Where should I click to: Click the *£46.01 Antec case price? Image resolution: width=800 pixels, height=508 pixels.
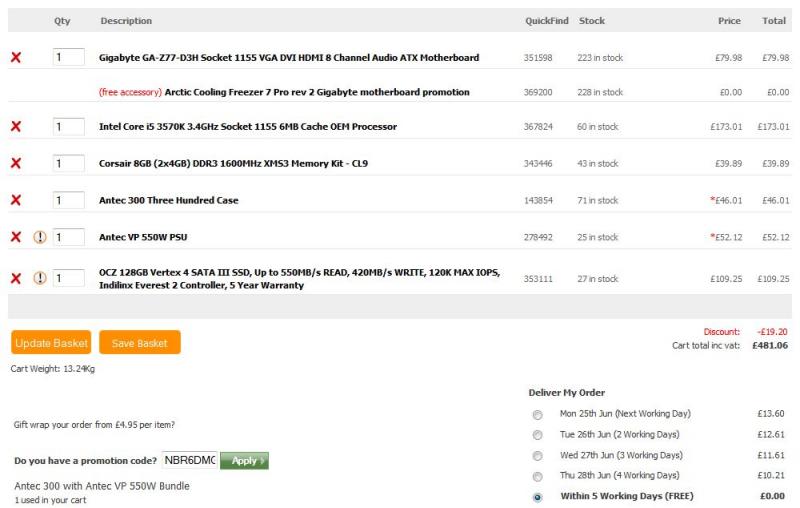(726, 200)
